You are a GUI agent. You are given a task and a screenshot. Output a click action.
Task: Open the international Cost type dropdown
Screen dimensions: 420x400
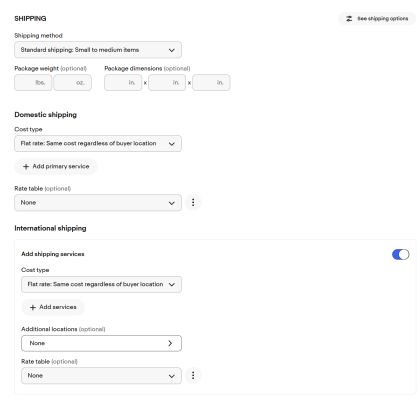(101, 284)
